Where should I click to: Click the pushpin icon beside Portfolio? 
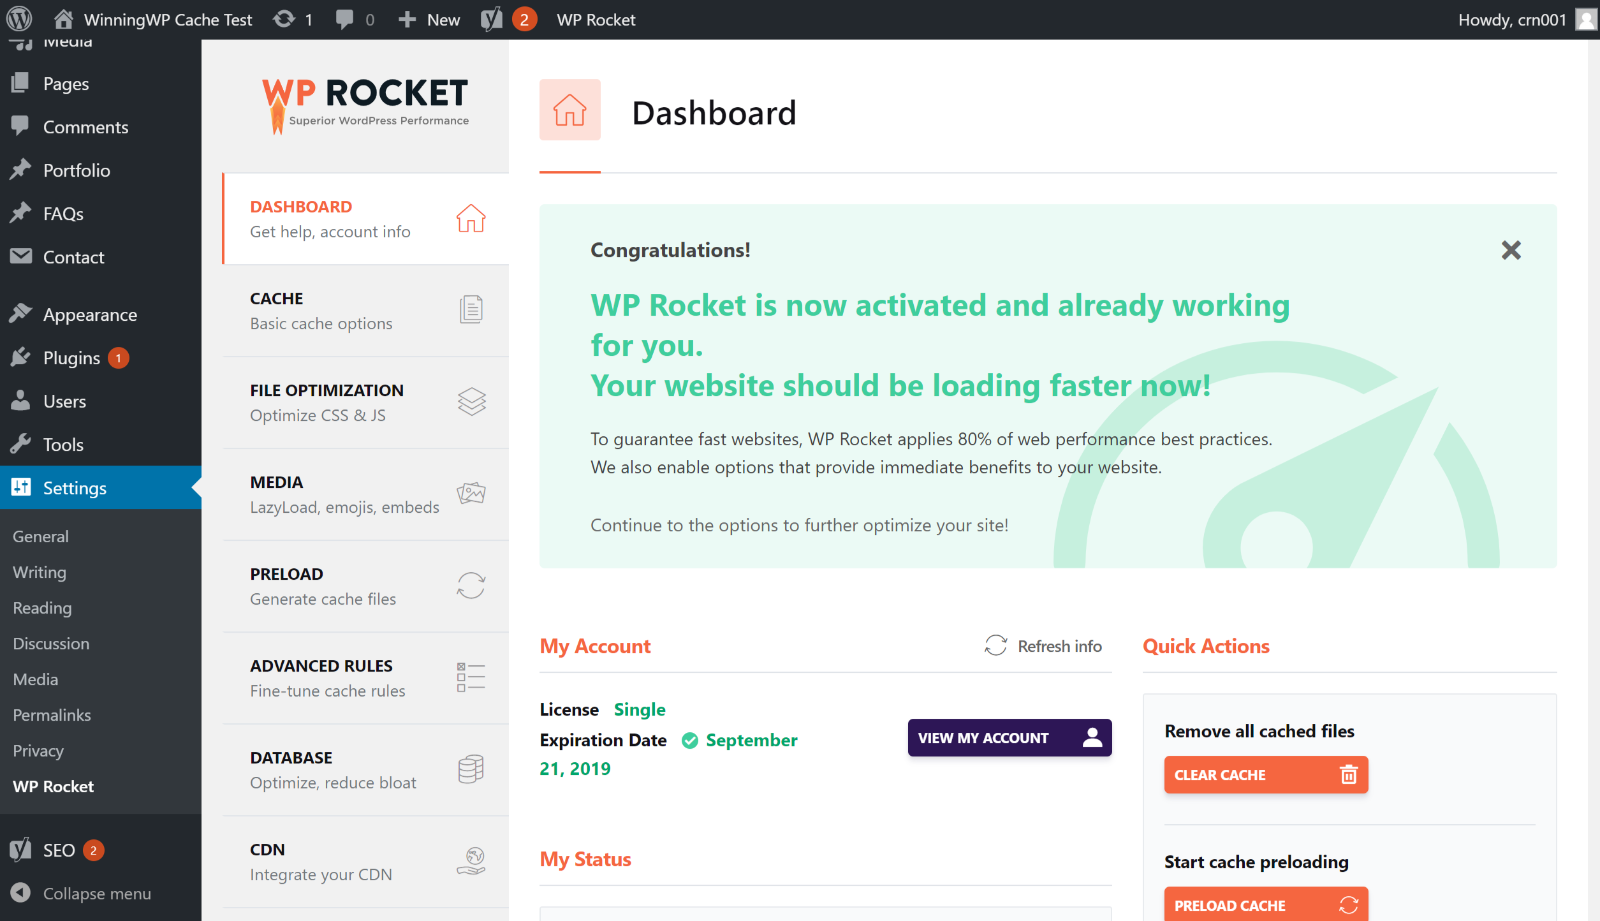pyautogui.click(x=20, y=170)
